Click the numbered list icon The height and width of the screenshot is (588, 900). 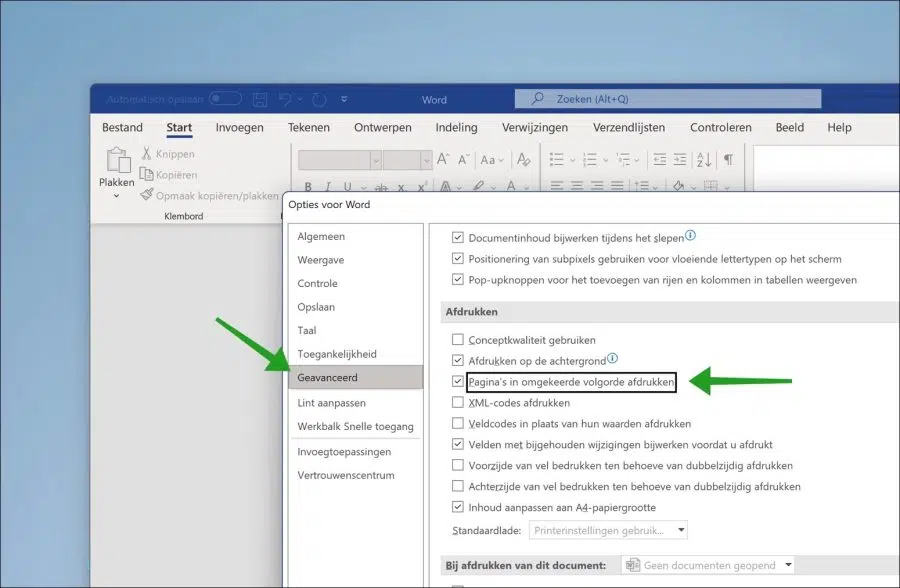[589, 159]
